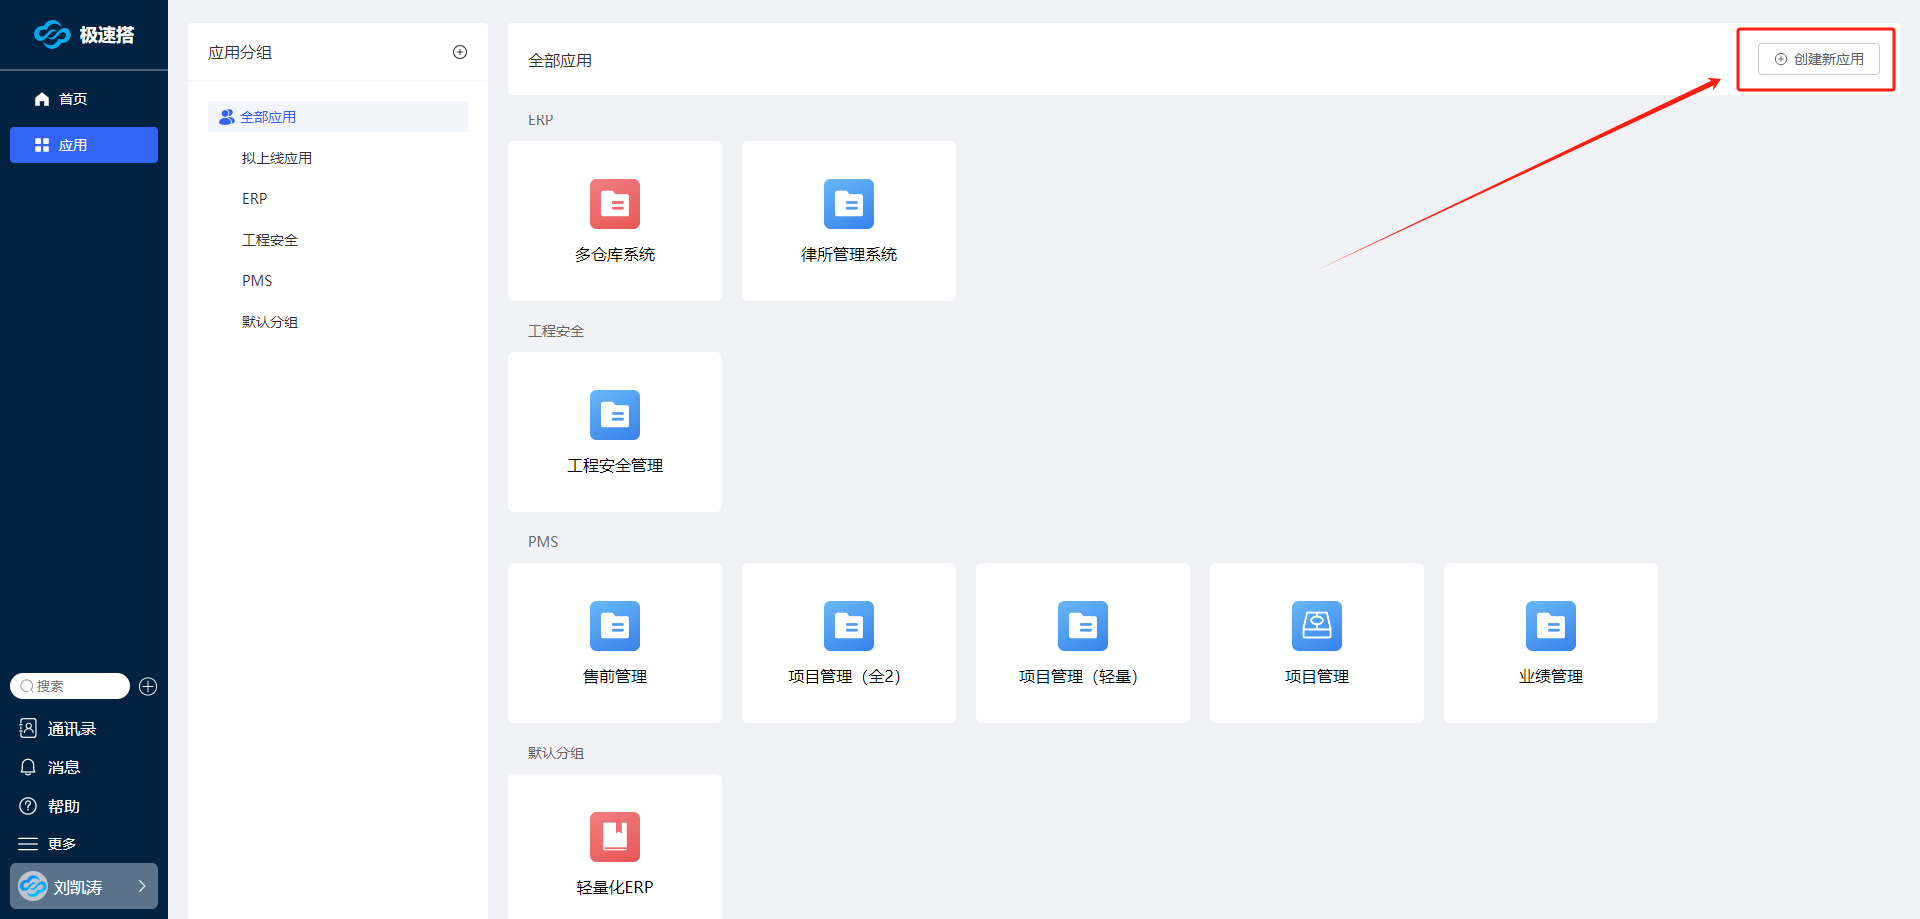The width and height of the screenshot is (1920, 919).
Task: Select the 全部应用 group
Action: click(x=268, y=117)
